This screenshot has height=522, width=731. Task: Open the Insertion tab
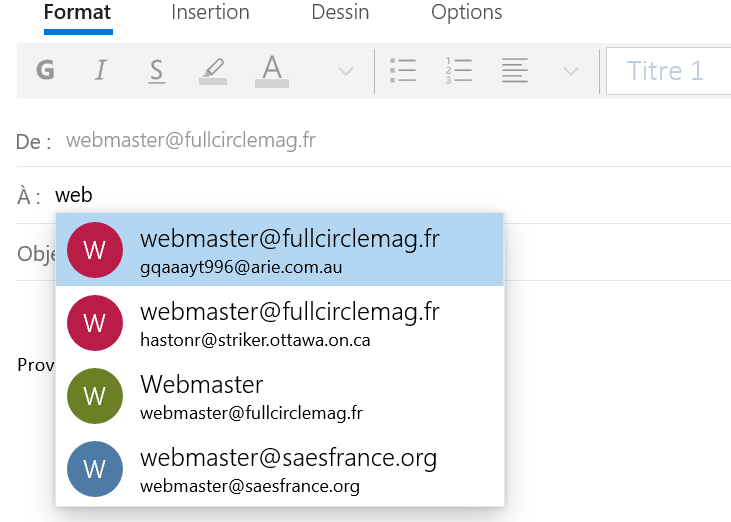click(210, 13)
